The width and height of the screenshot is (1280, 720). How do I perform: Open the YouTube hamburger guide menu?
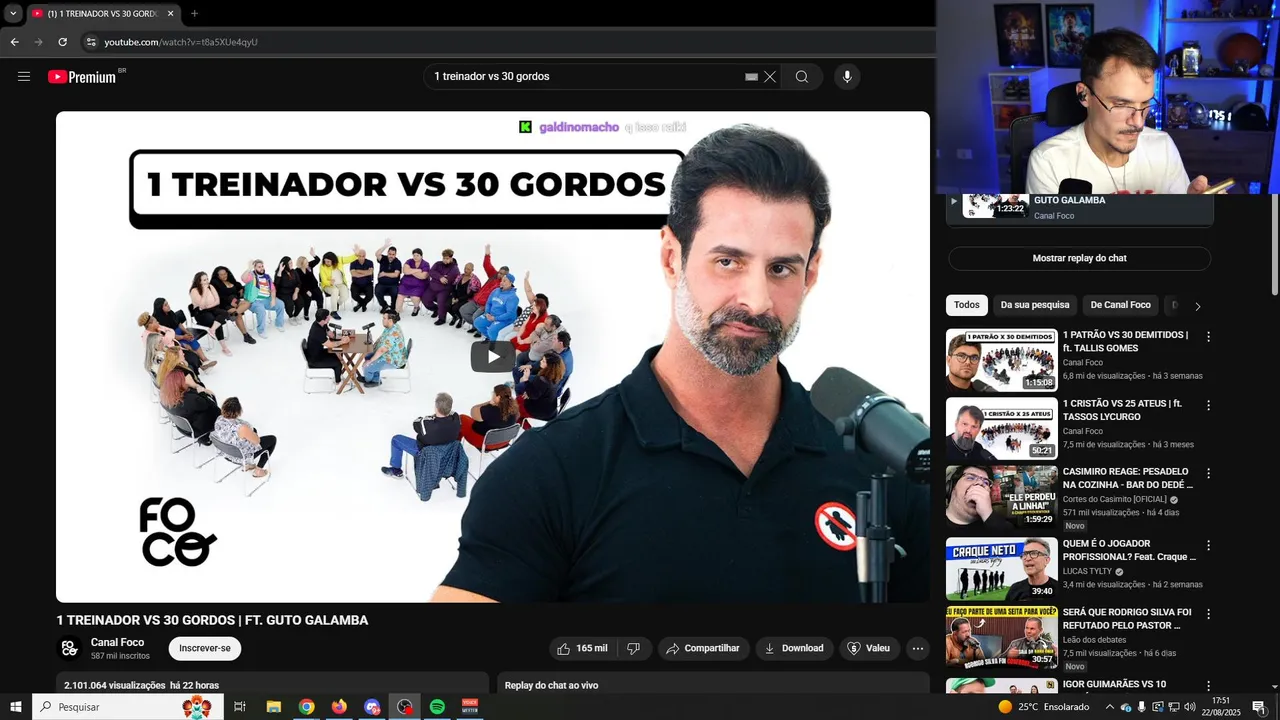24,77
